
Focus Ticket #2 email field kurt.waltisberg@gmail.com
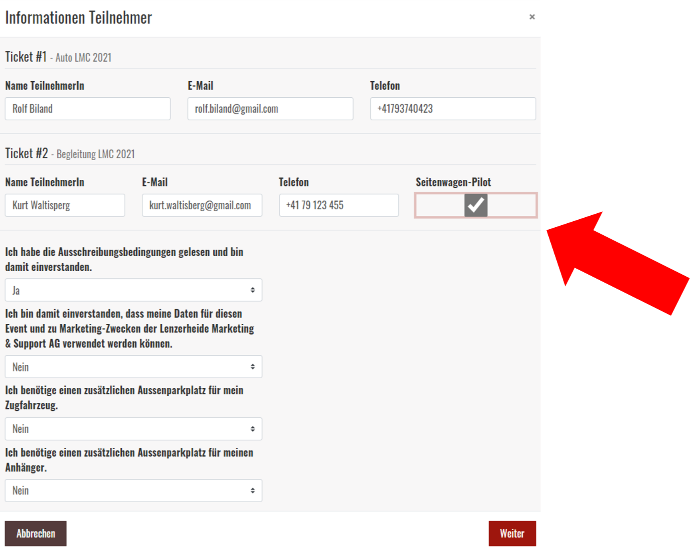tap(202, 205)
